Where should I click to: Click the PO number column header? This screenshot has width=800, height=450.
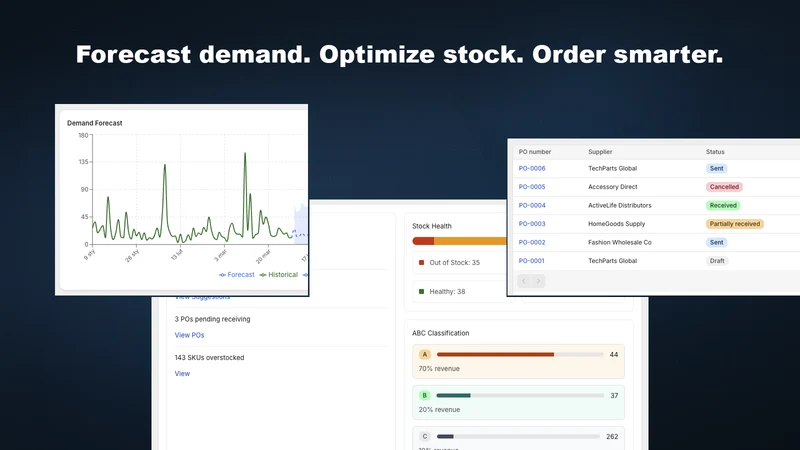tap(535, 152)
